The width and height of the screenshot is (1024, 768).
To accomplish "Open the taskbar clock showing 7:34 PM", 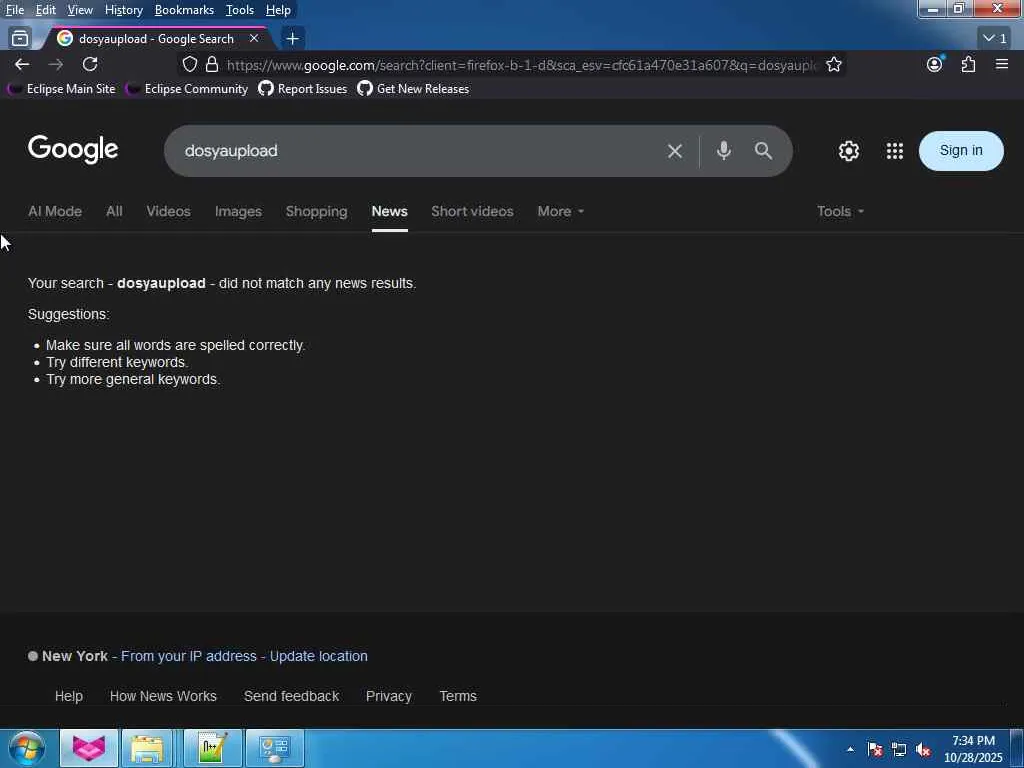I will click(x=973, y=749).
